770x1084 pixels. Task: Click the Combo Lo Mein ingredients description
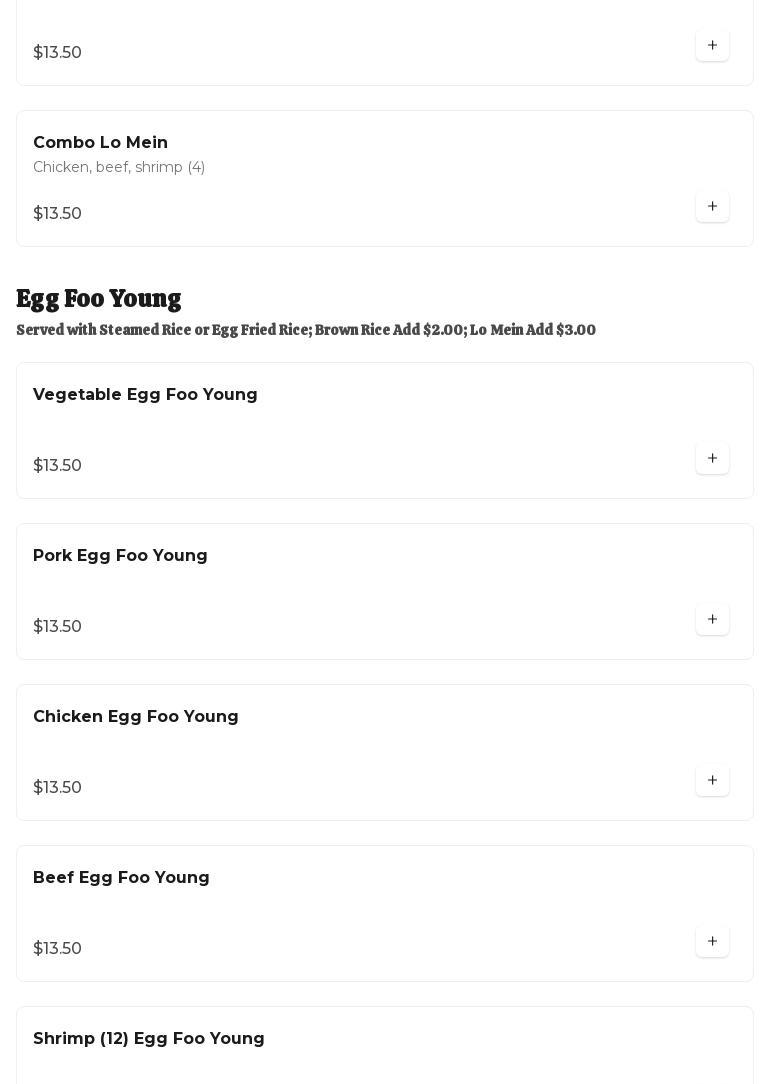(119, 167)
